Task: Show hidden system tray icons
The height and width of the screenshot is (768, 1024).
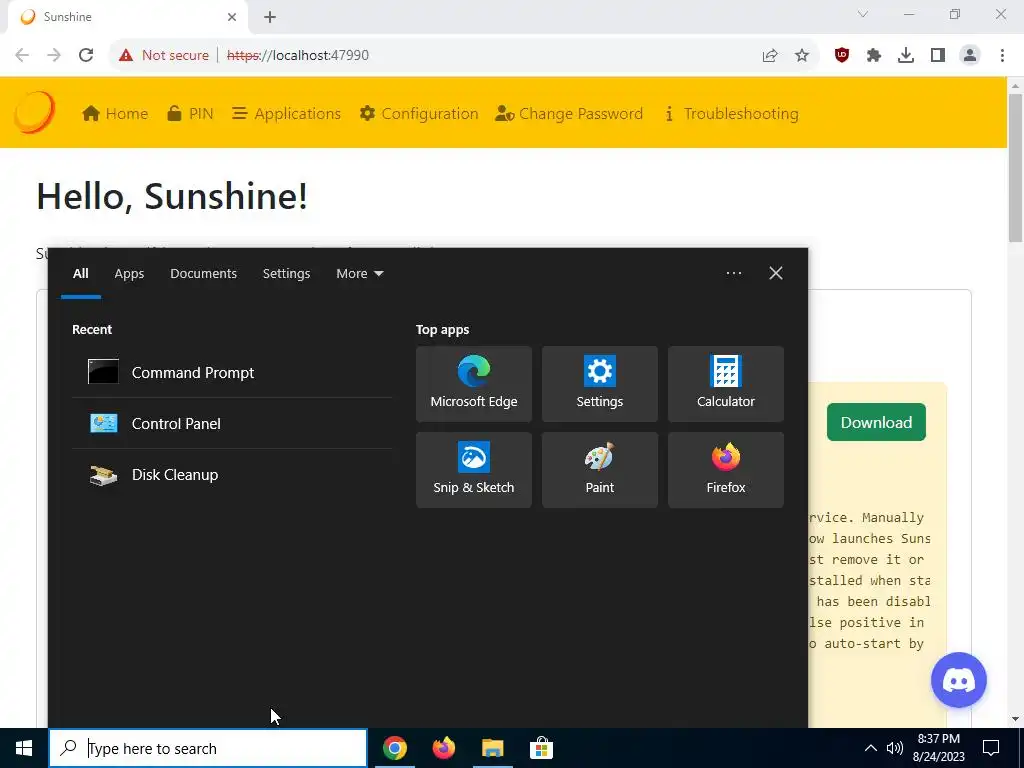Action: [x=871, y=748]
